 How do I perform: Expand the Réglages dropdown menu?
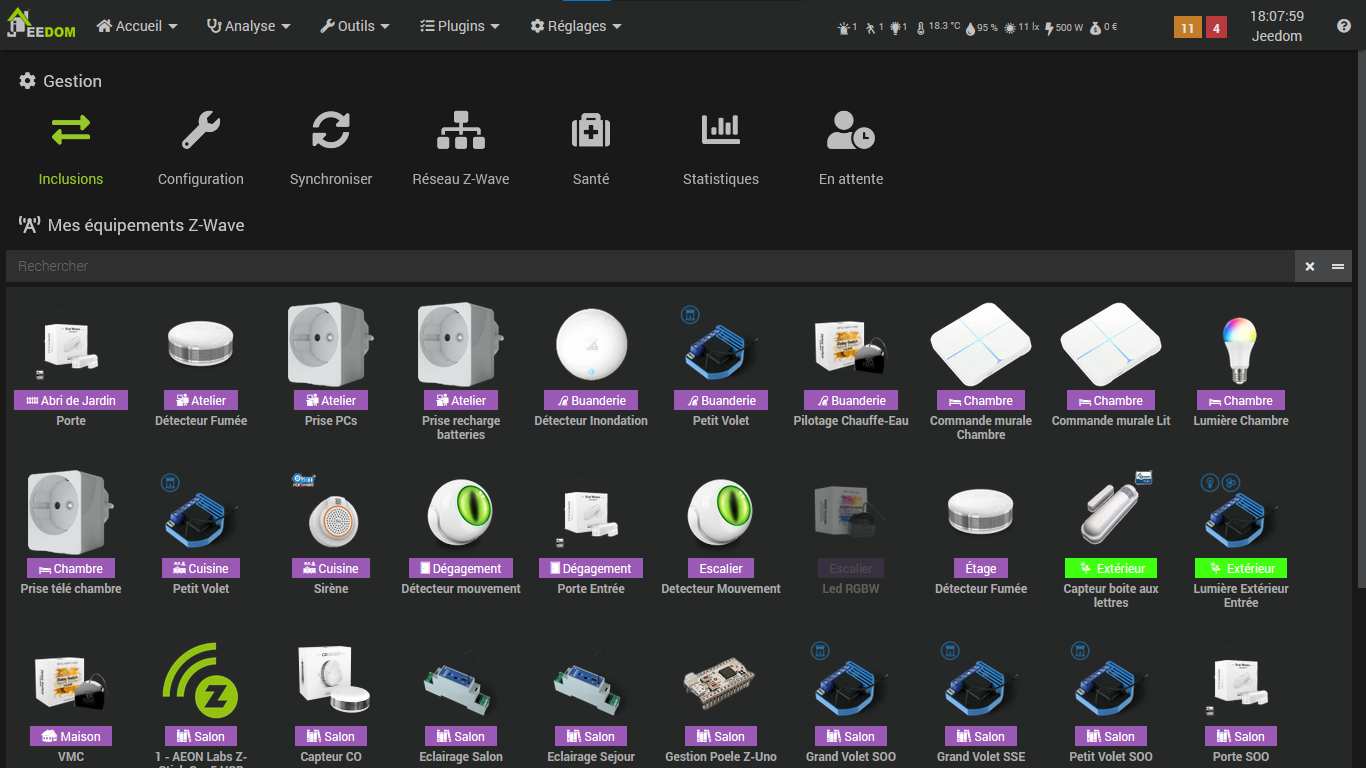[x=576, y=26]
